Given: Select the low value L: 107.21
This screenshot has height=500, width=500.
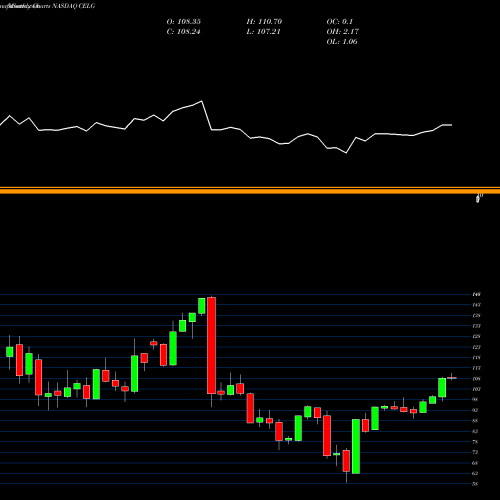Looking at the screenshot, I should 263,32.
